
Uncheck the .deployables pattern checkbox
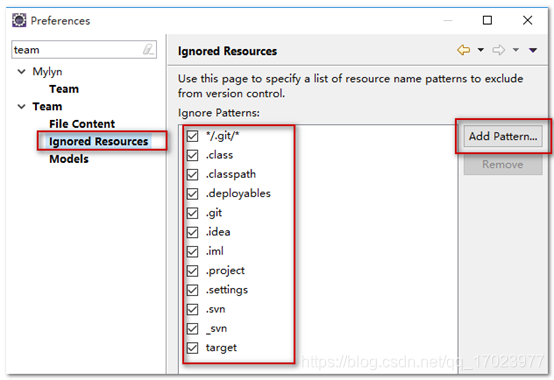pos(193,194)
